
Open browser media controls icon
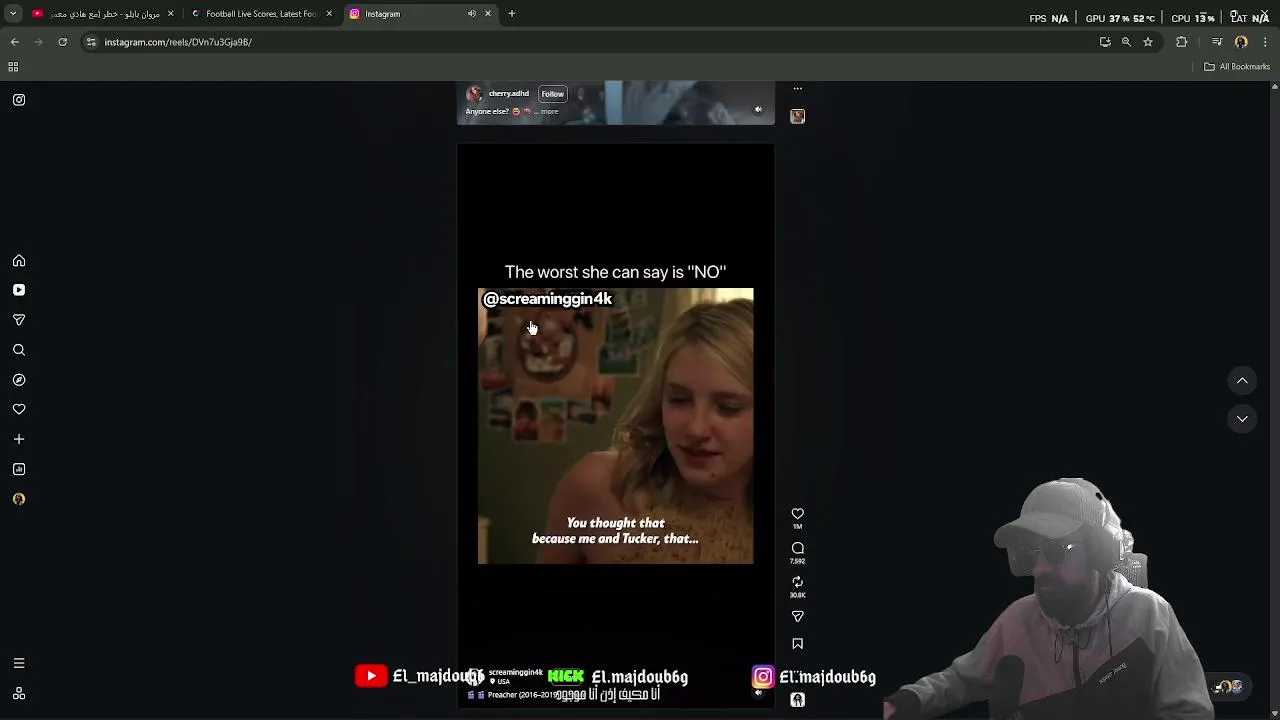click(x=1217, y=42)
